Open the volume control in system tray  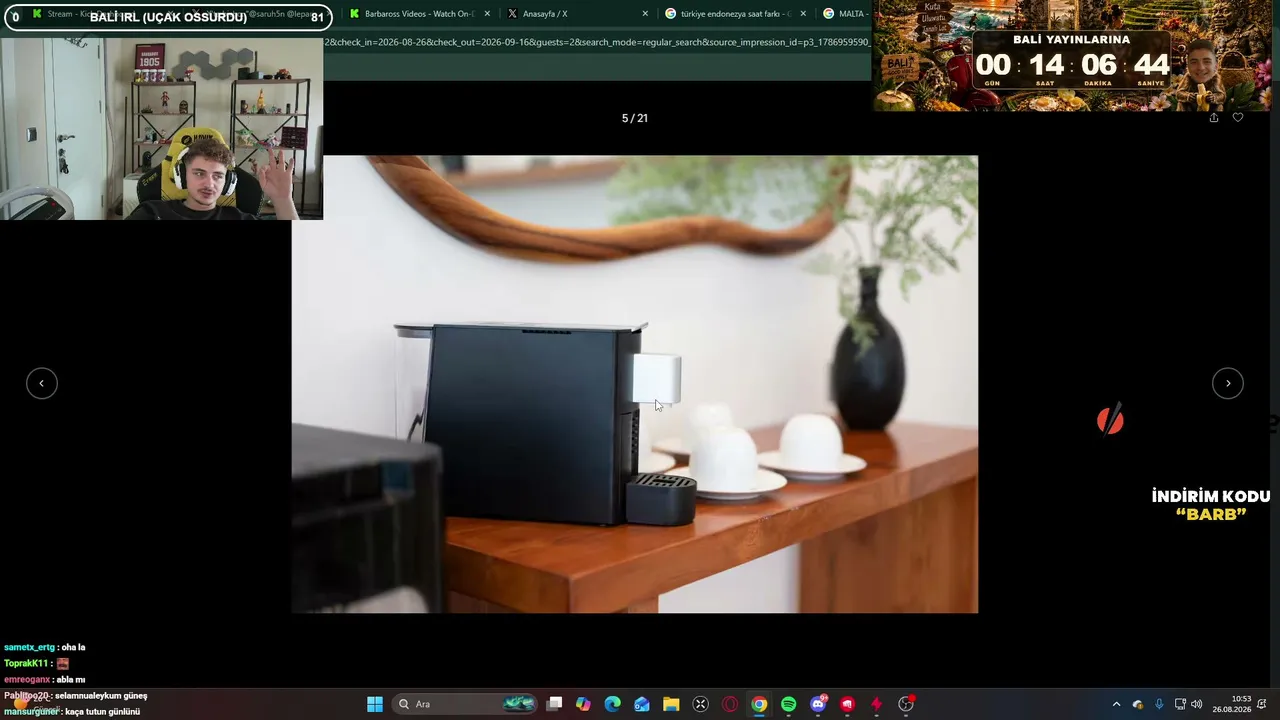pyautogui.click(x=1197, y=704)
